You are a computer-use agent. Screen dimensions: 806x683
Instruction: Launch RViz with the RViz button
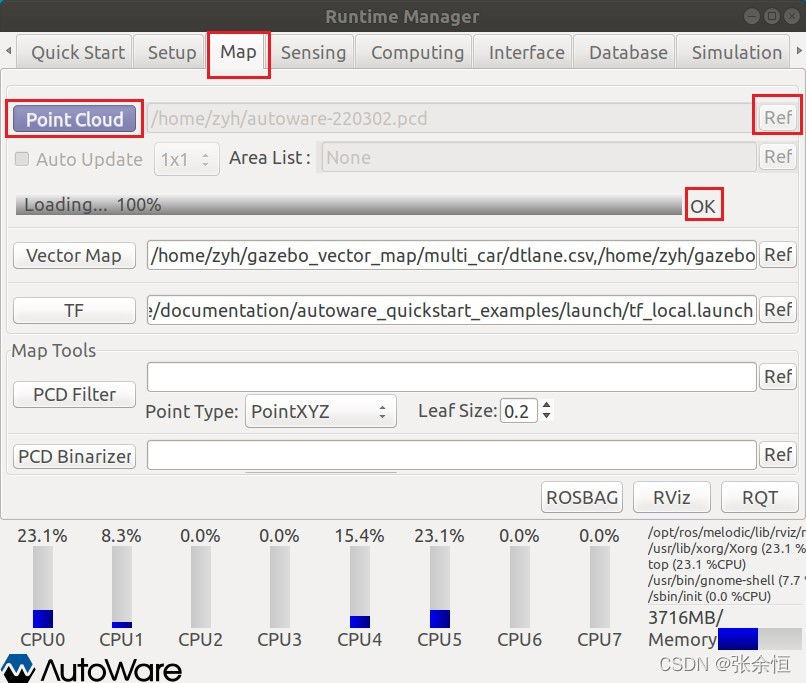tap(671, 497)
